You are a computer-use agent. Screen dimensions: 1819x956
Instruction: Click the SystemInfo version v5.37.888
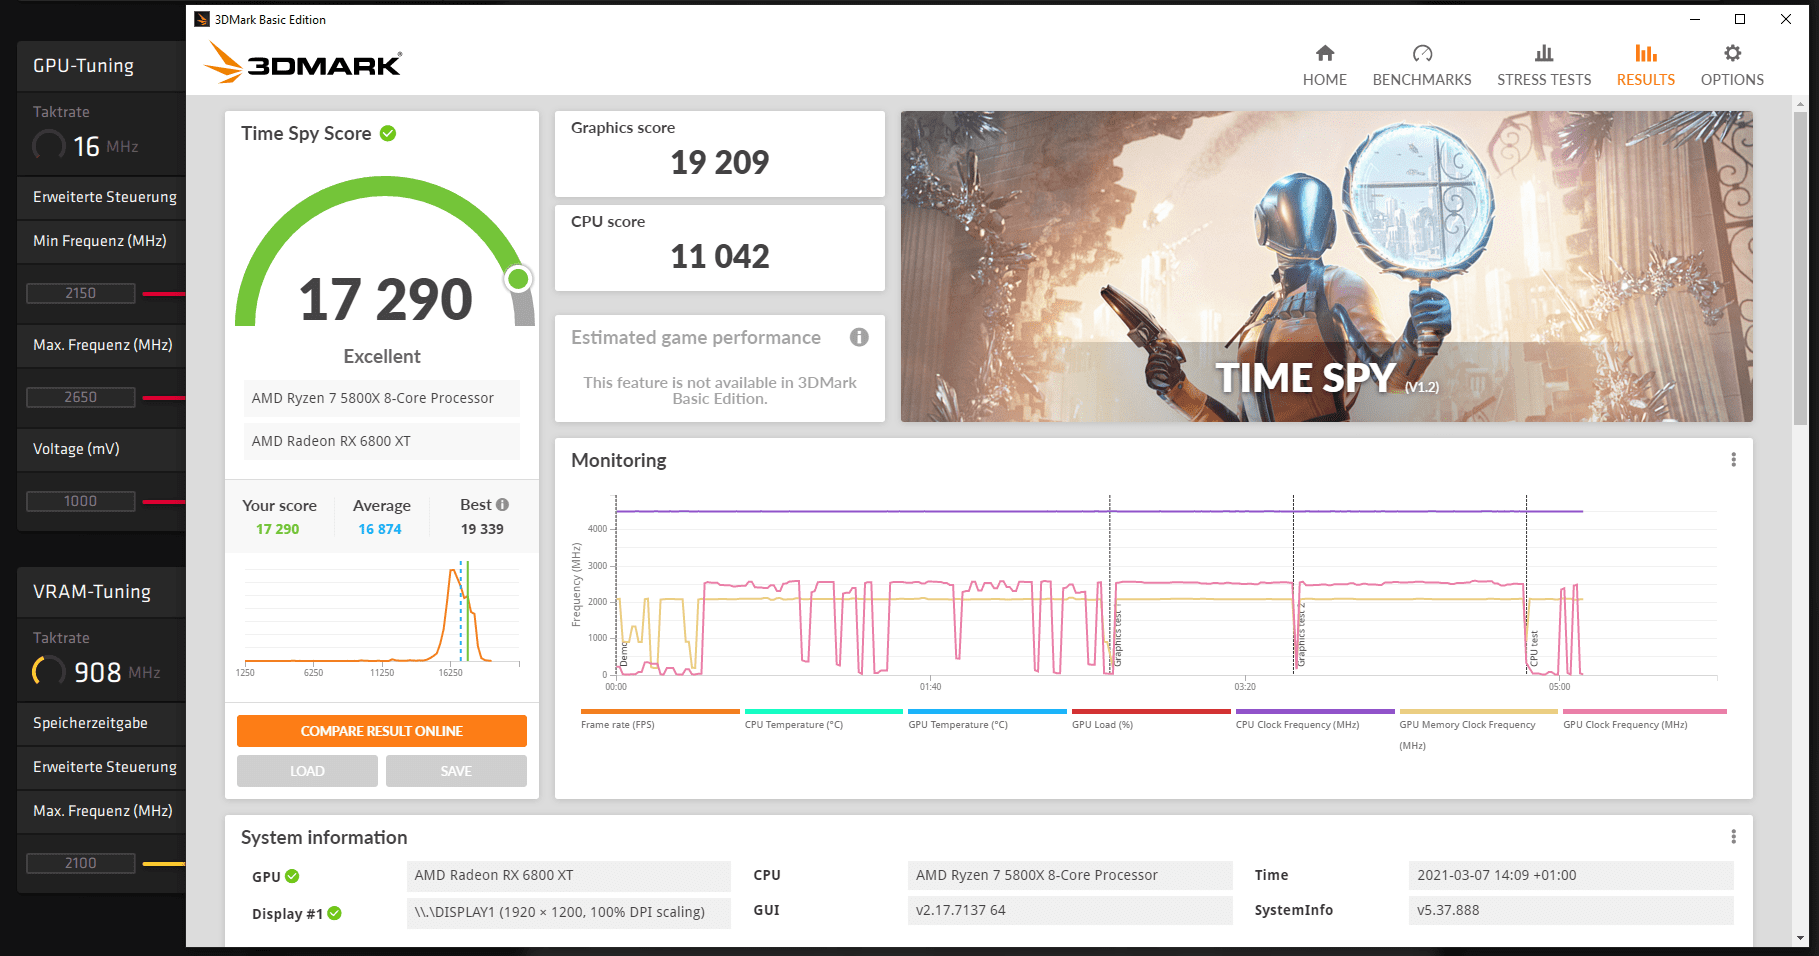click(x=1570, y=910)
